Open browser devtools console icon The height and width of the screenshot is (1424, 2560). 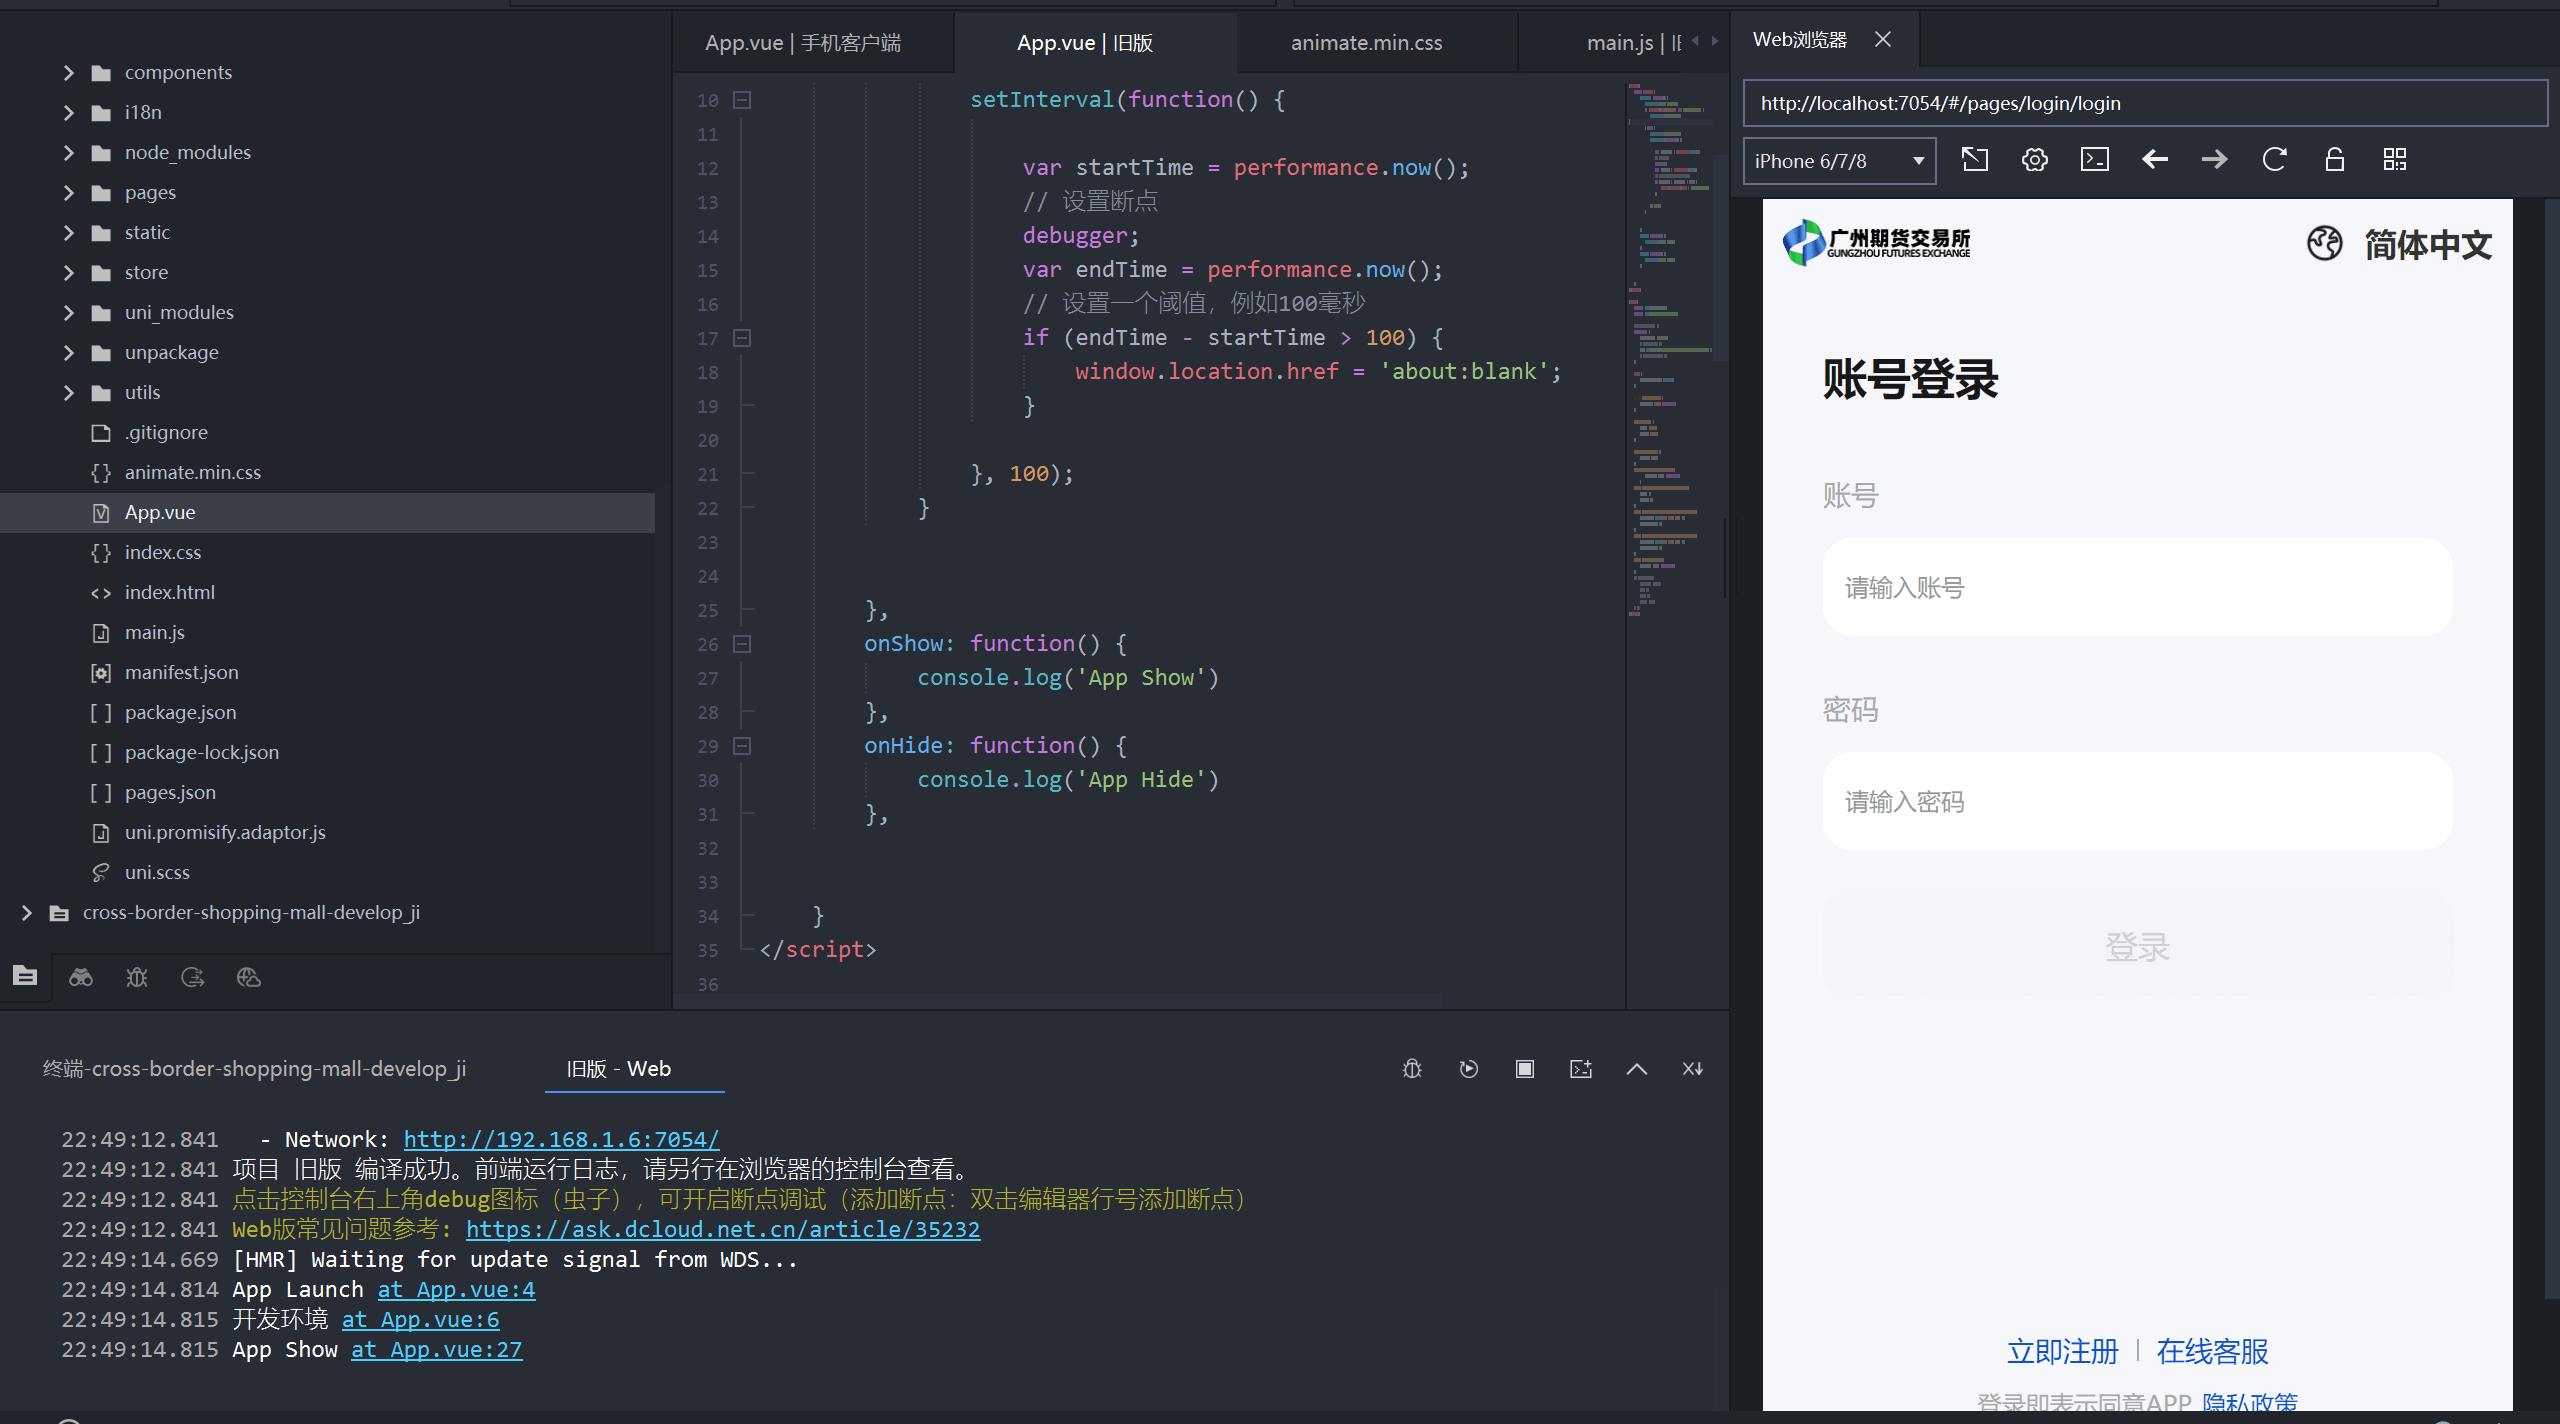[x=2094, y=160]
